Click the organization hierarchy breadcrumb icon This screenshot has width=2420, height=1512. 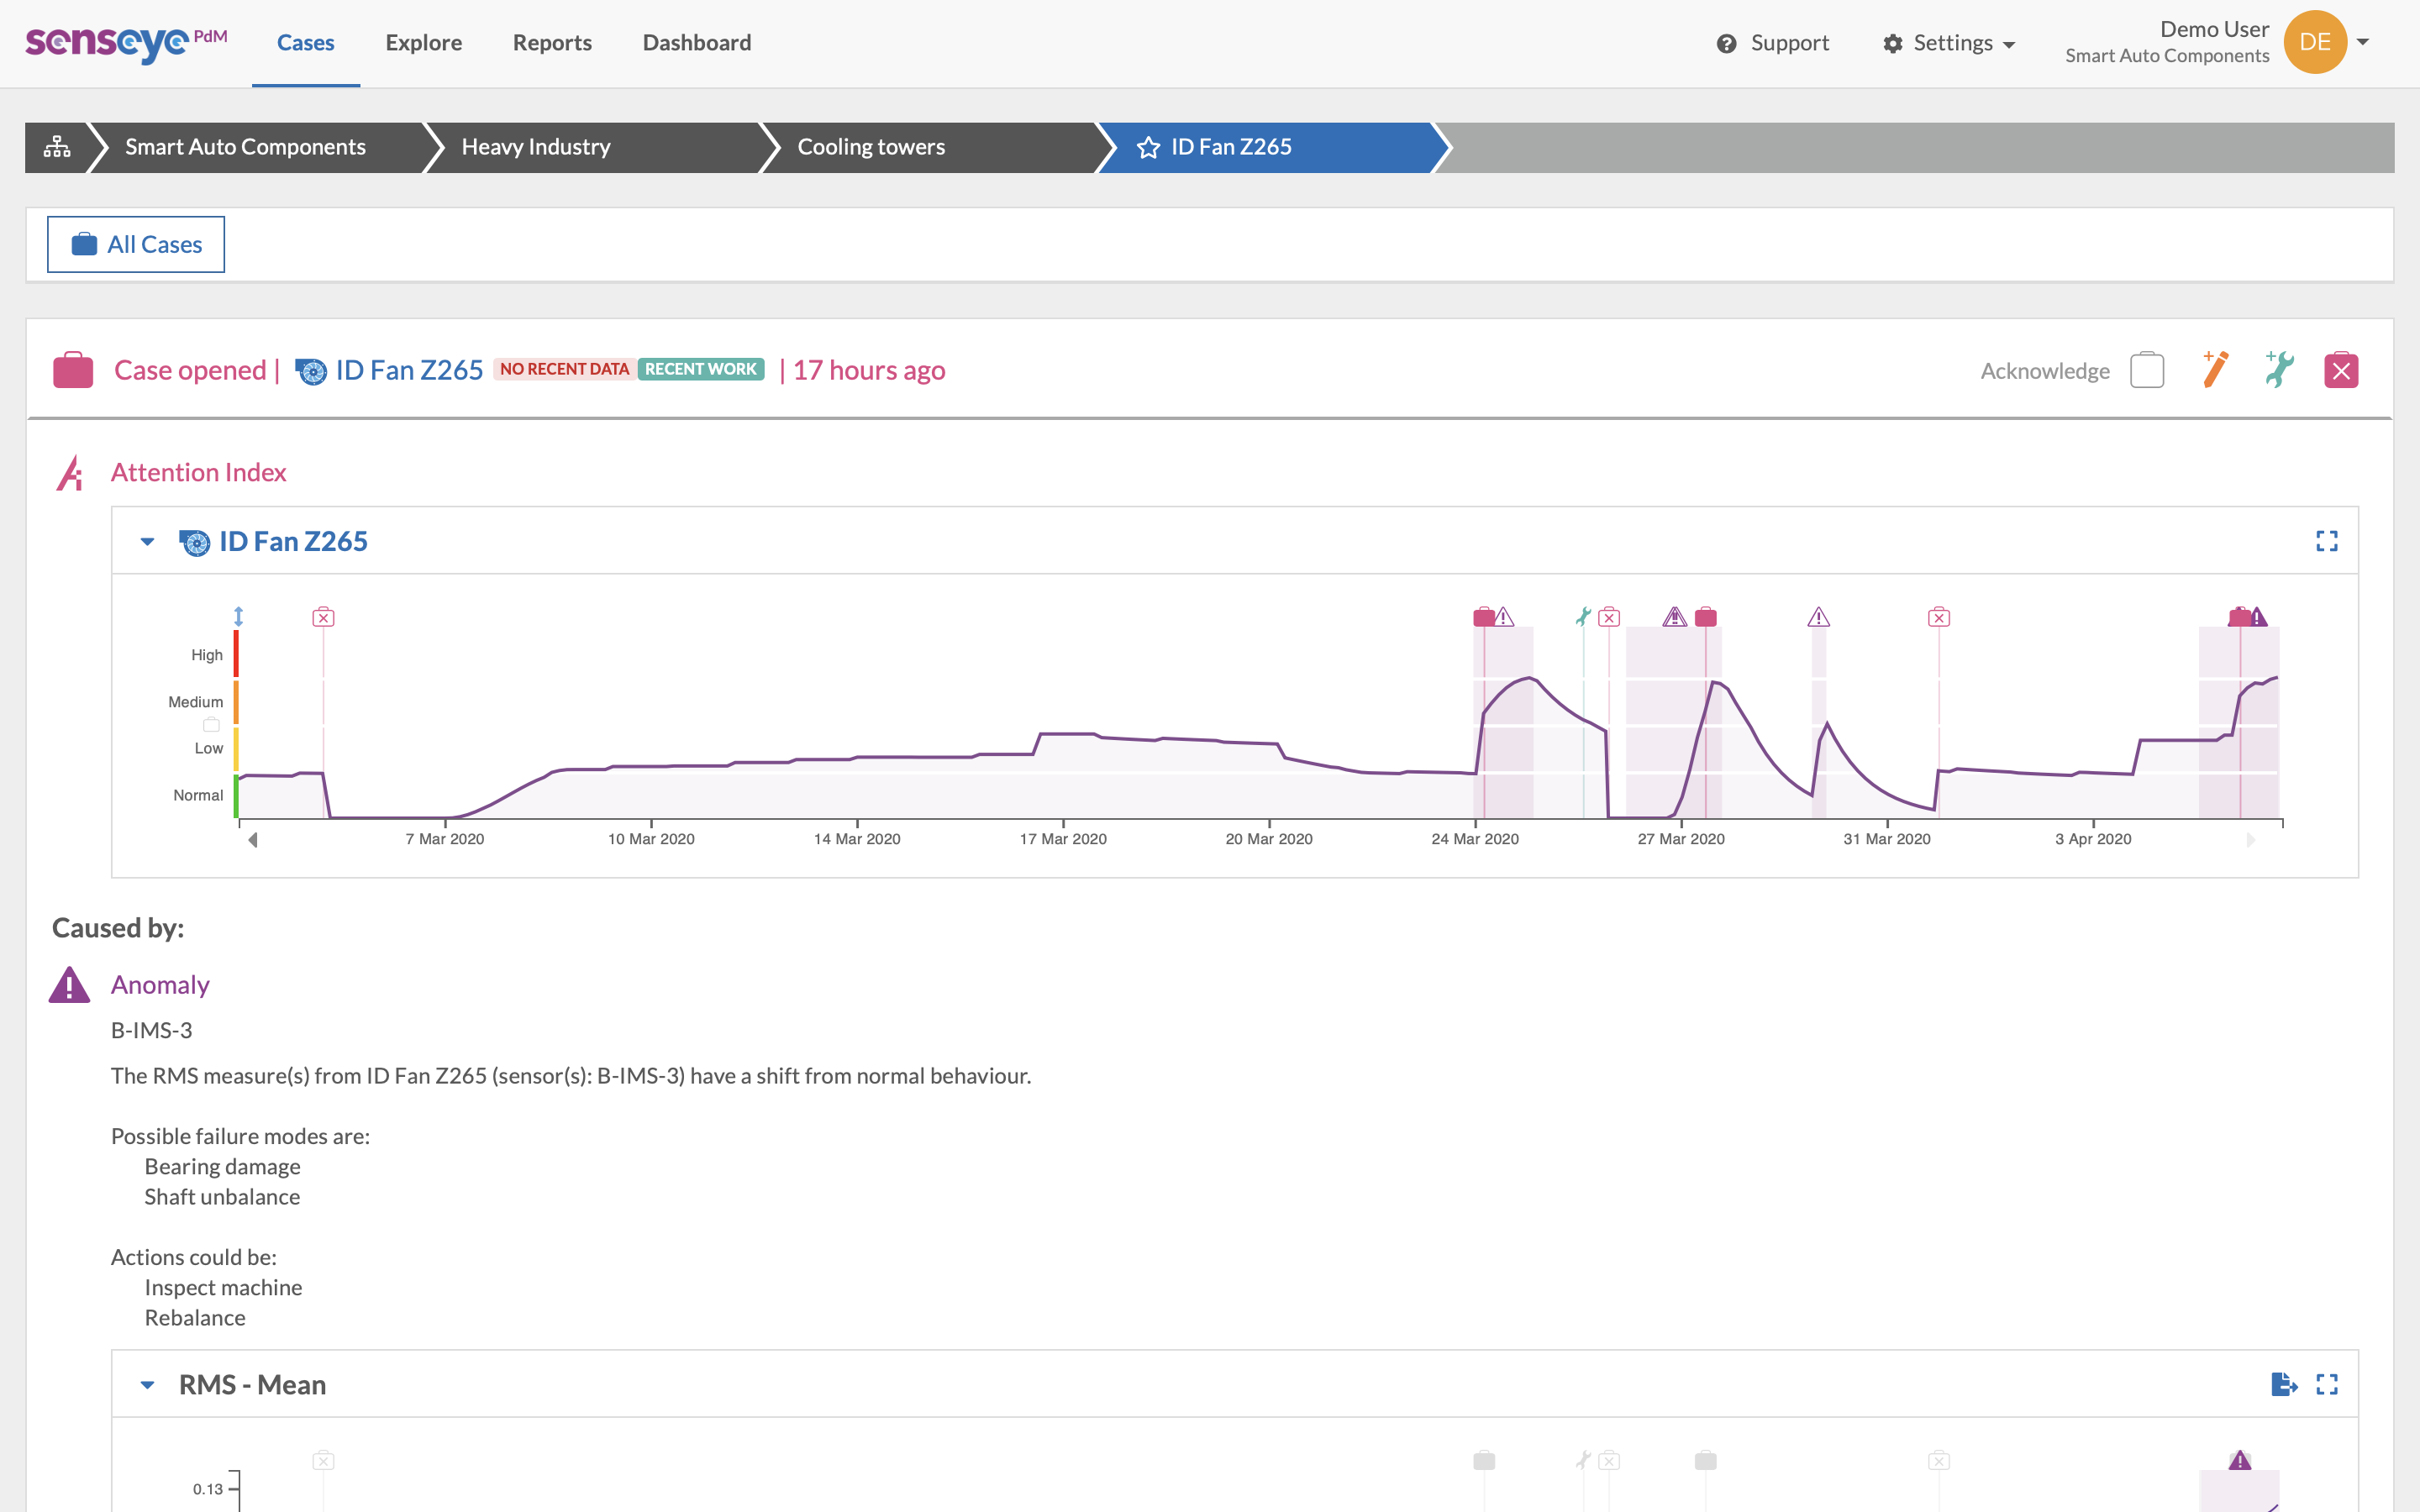pyautogui.click(x=57, y=147)
